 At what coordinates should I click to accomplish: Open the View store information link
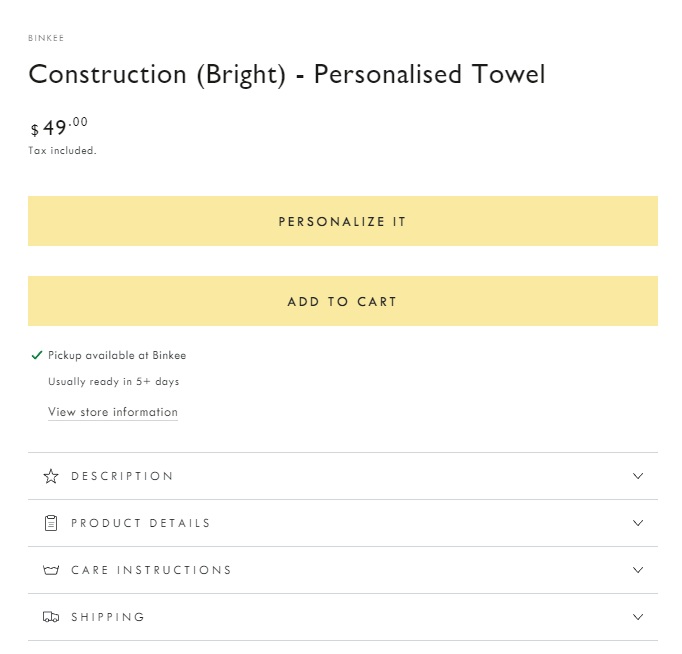pyautogui.click(x=113, y=412)
